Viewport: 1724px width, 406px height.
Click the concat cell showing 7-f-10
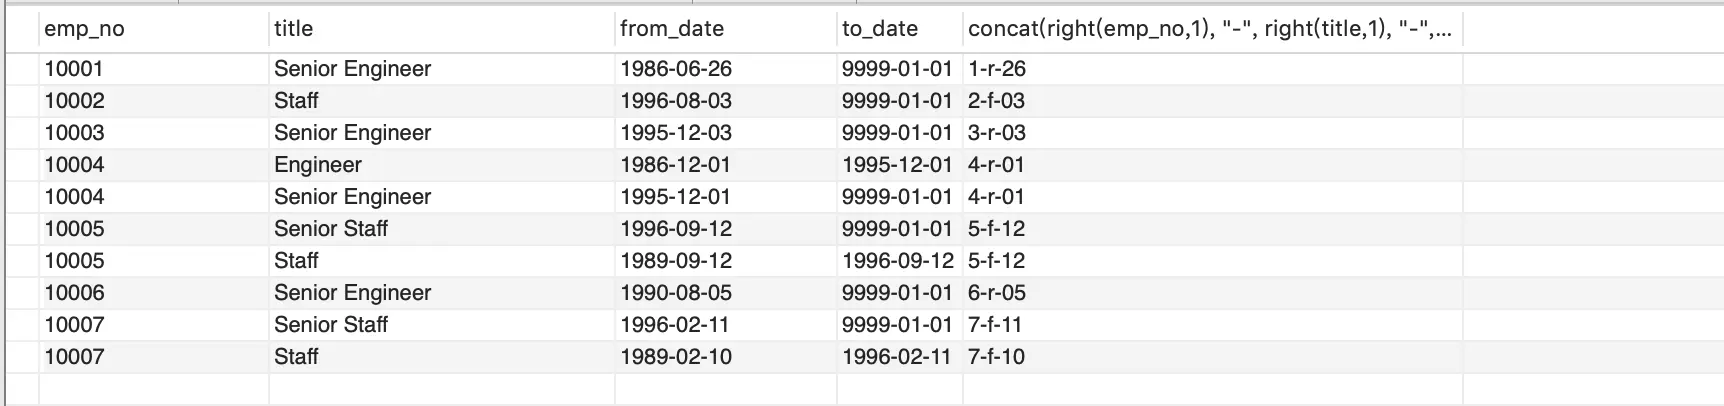(x=997, y=357)
